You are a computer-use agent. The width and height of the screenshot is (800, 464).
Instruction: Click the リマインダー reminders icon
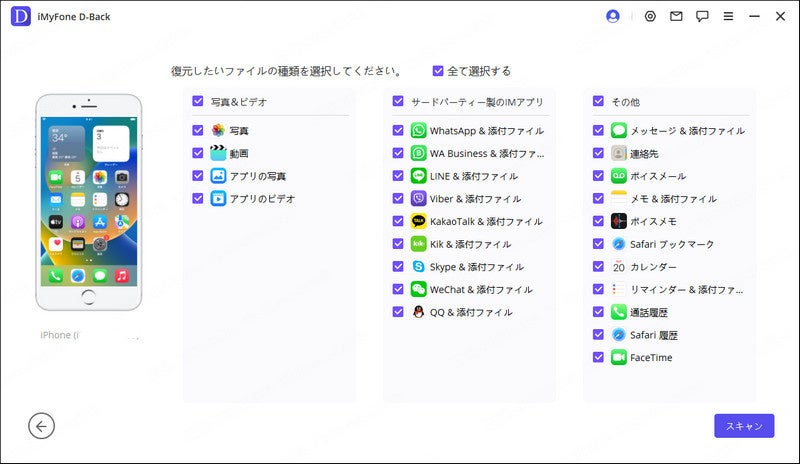618,289
